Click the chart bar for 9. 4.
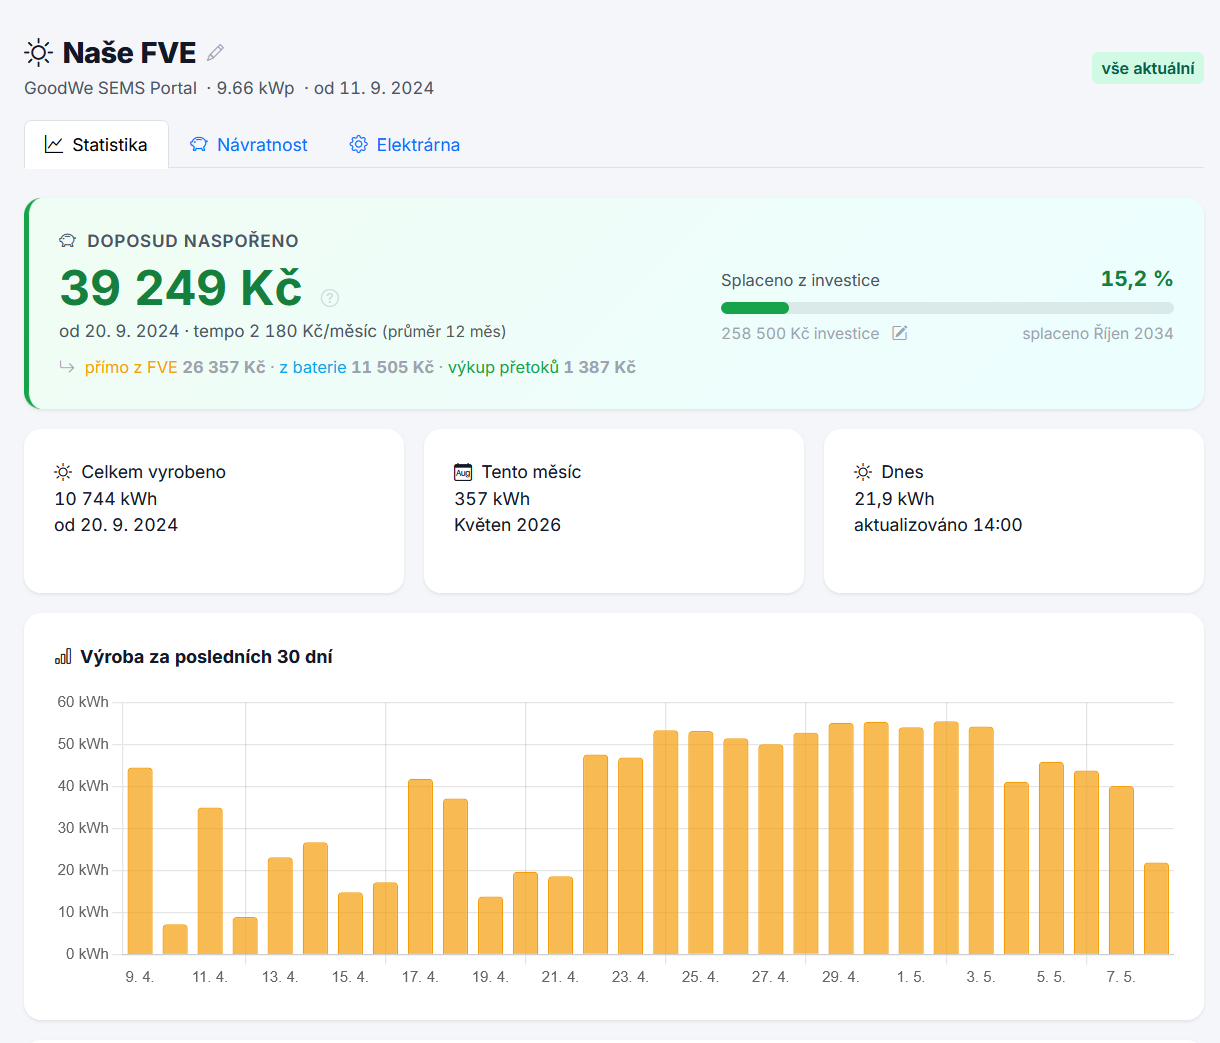This screenshot has width=1220, height=1043. coord(140,861)
